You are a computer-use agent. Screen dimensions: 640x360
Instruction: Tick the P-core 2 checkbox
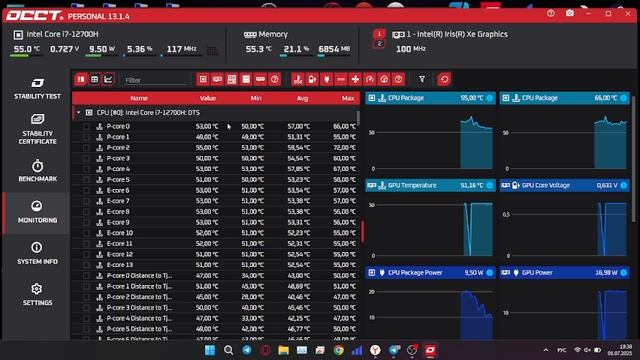[86, 148]
